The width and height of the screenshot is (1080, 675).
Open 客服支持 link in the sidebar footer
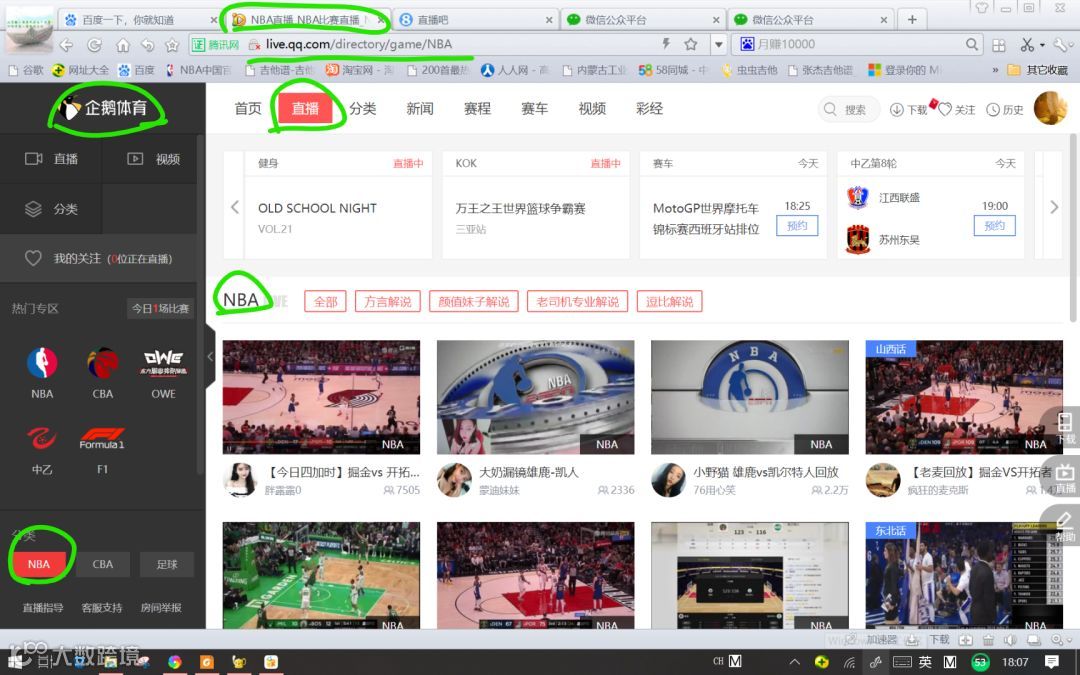click(x=102, y=608)
